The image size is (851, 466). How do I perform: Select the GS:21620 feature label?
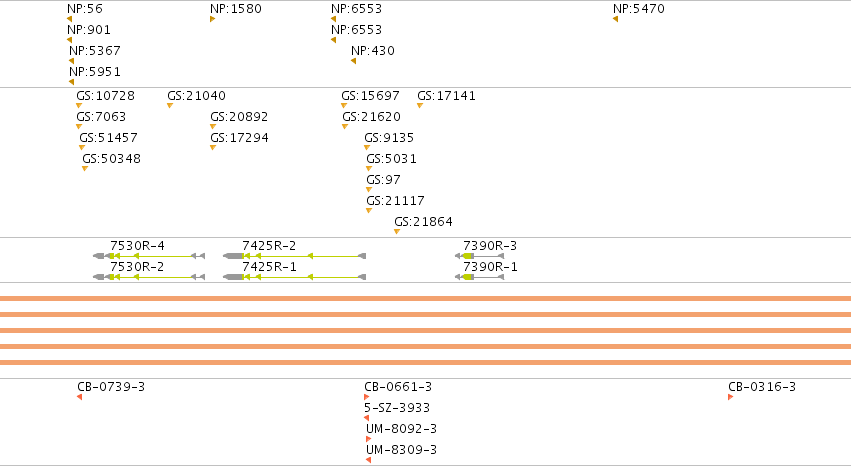[372, 117]
